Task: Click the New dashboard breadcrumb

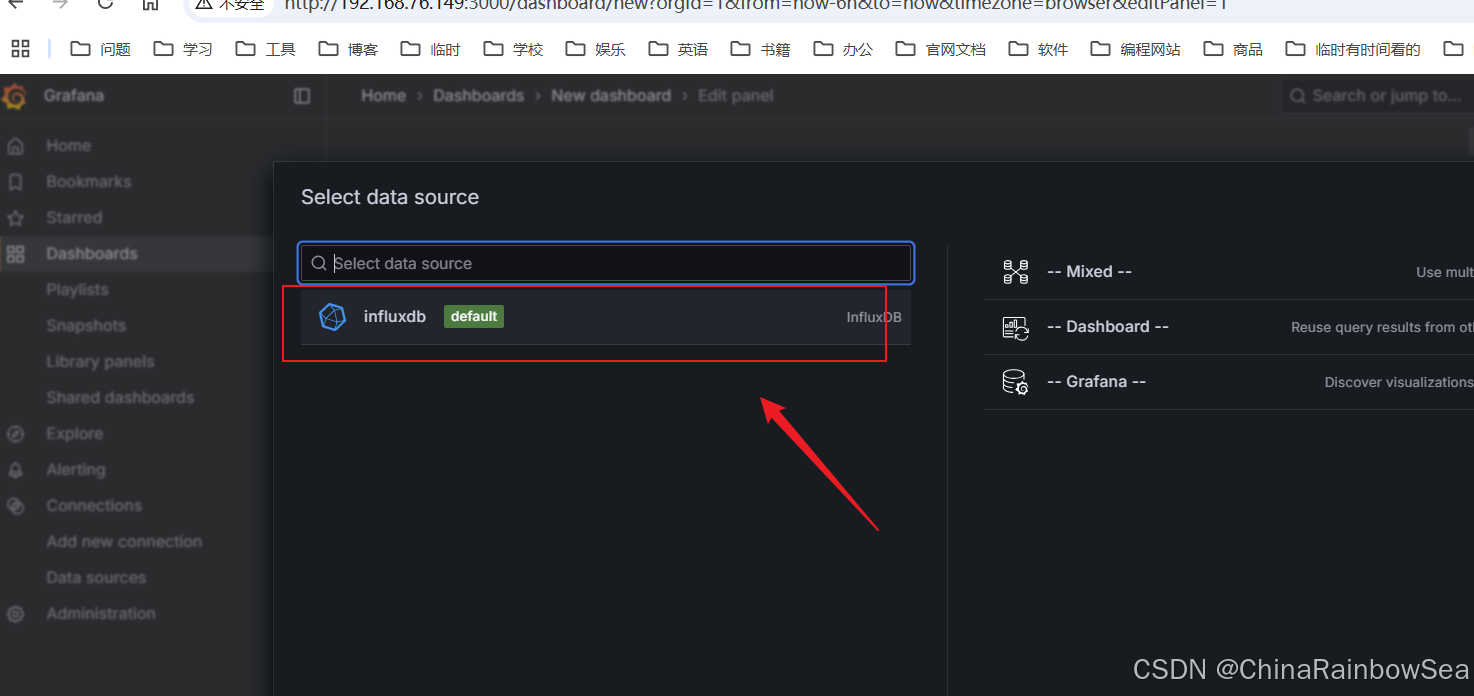Action: tap(610, 96)
